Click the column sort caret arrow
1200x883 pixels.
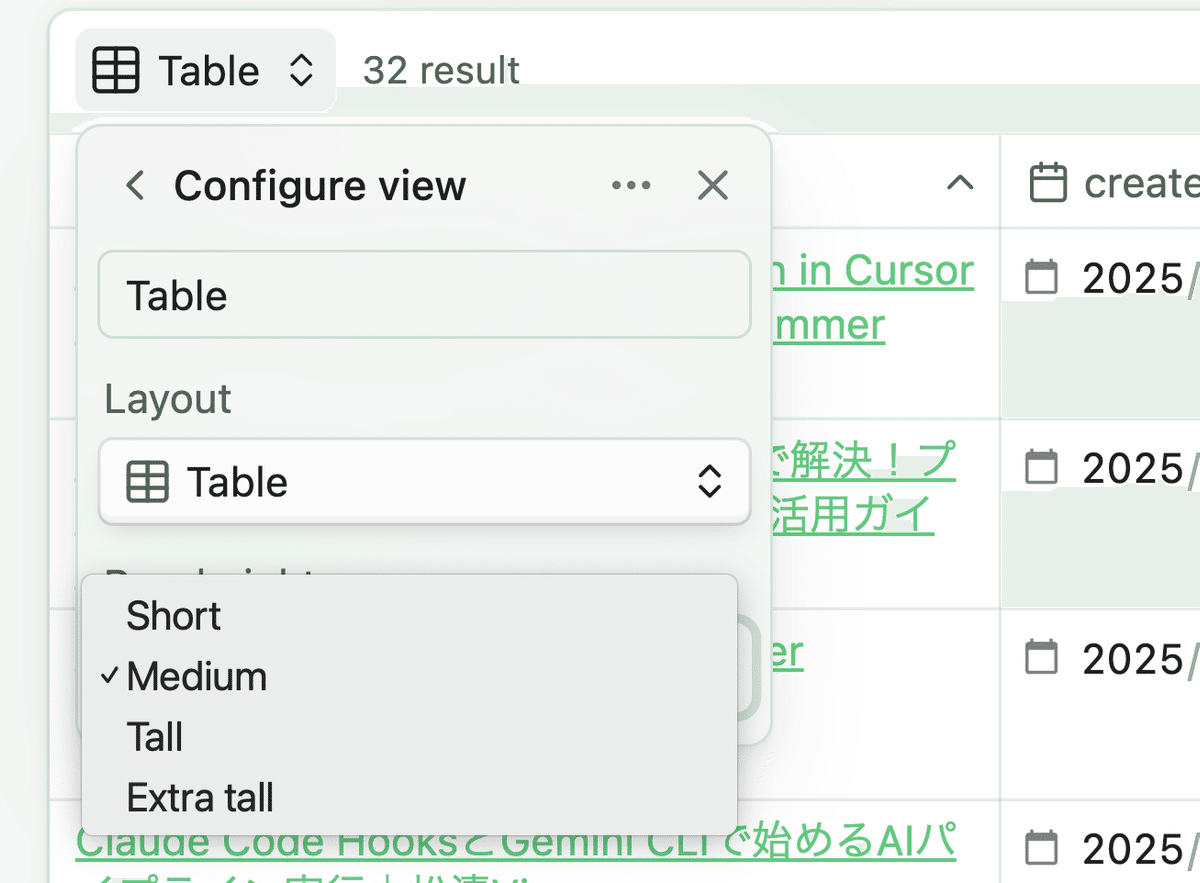click(x=959, y=183)
